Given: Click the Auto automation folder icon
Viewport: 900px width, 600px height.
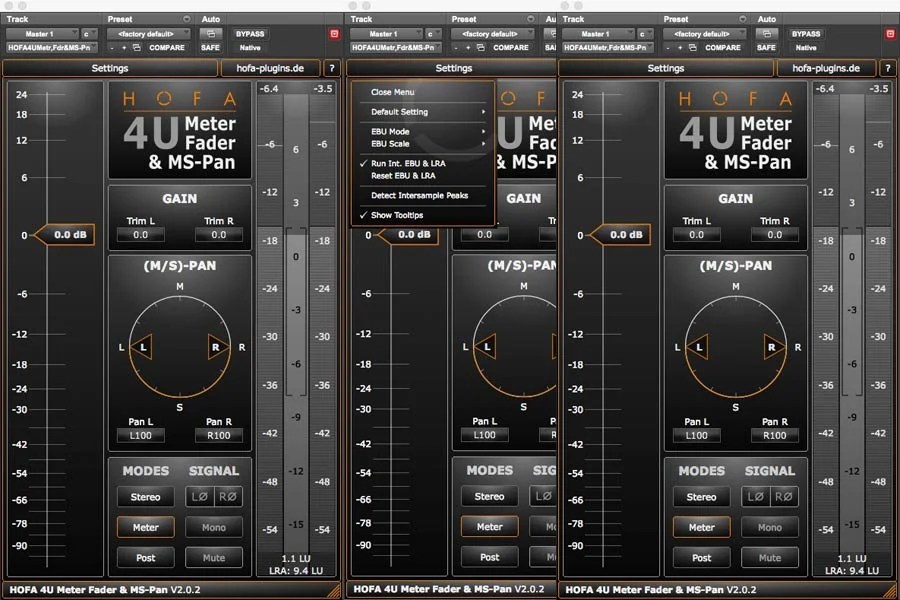Looking at the screenshot, I should [211, 33].
